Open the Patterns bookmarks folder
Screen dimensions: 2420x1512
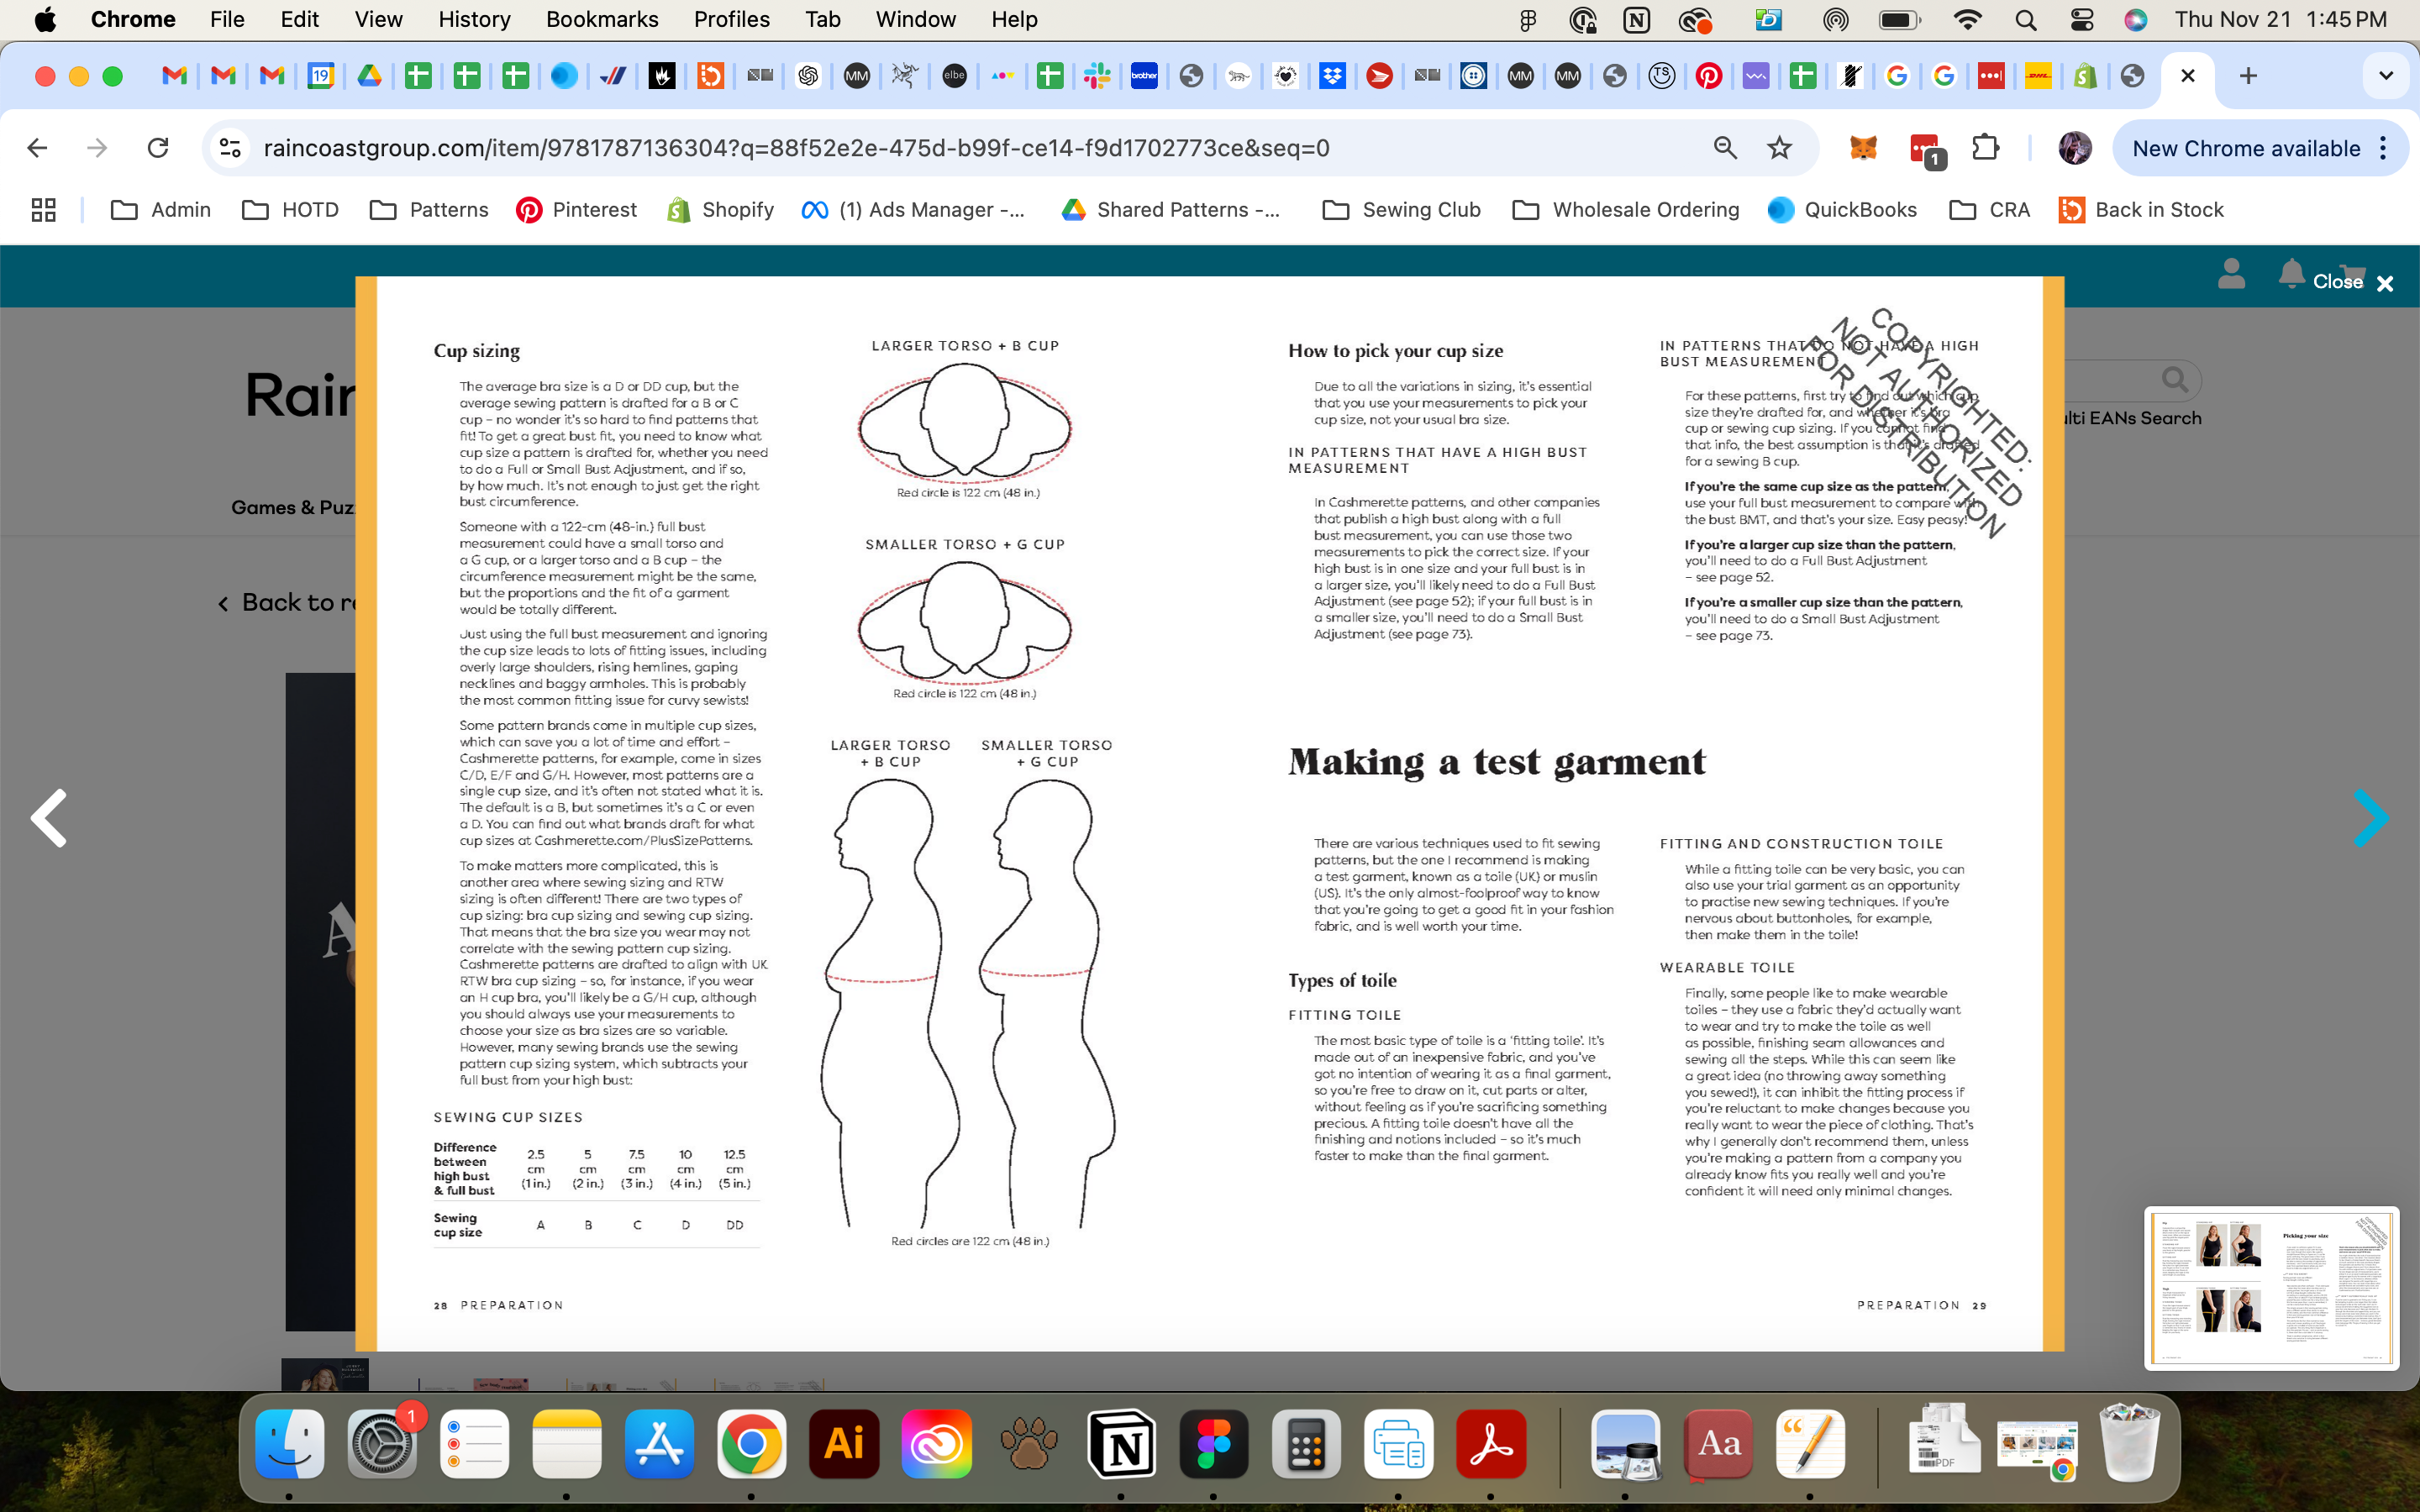(429, 210)
